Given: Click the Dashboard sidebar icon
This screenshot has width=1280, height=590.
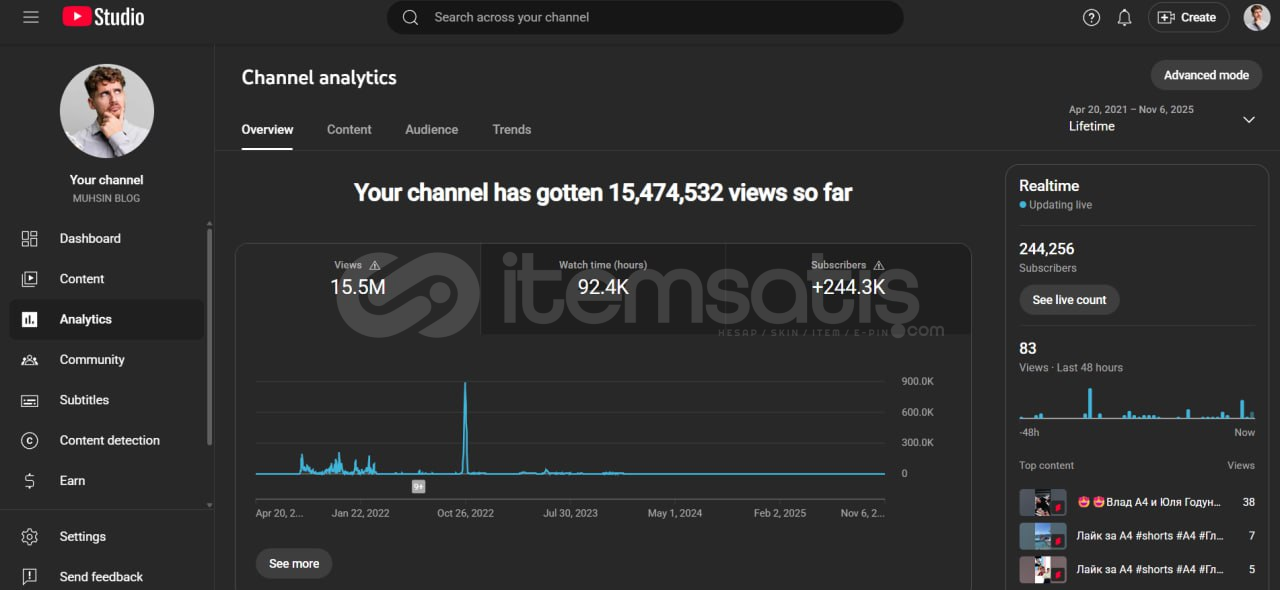Looking at the screenshot, I should [30, 239].
